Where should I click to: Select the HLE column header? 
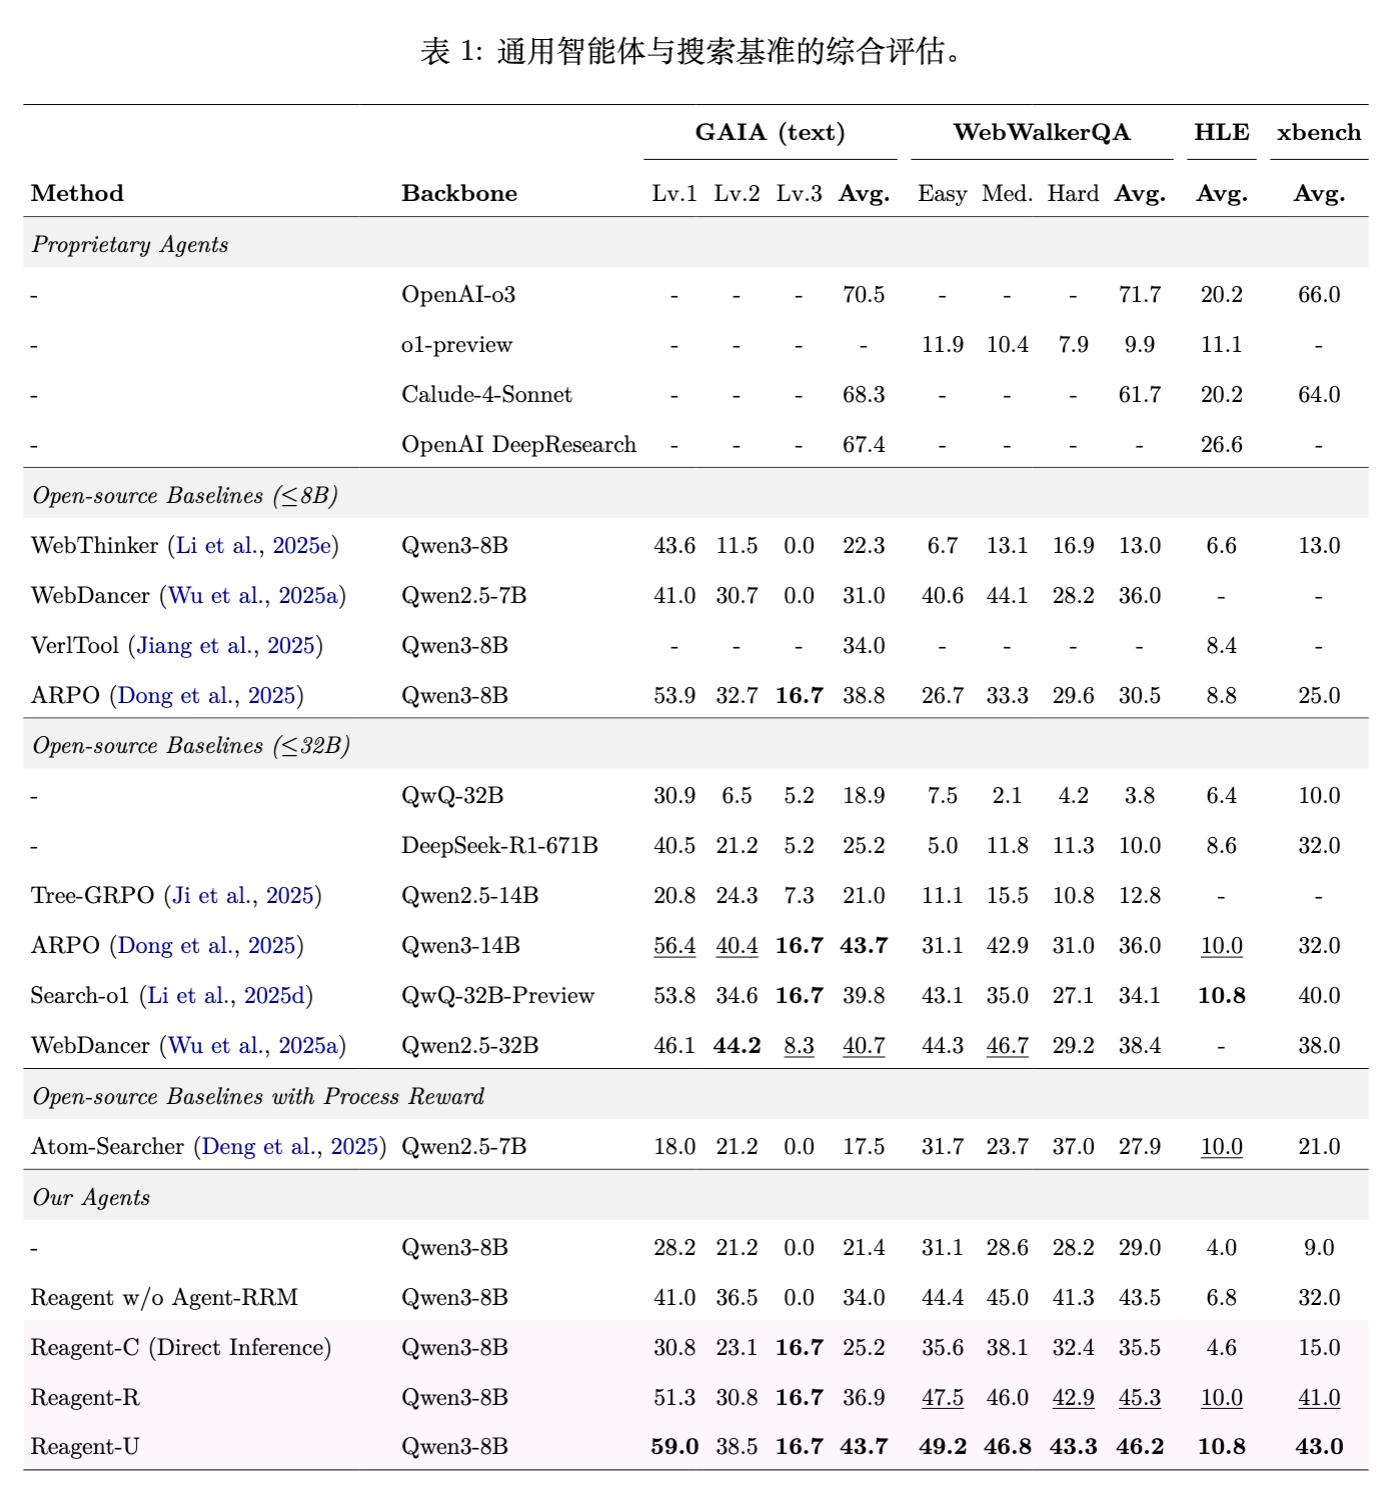pyautogui.click(x=1221, y=133)
